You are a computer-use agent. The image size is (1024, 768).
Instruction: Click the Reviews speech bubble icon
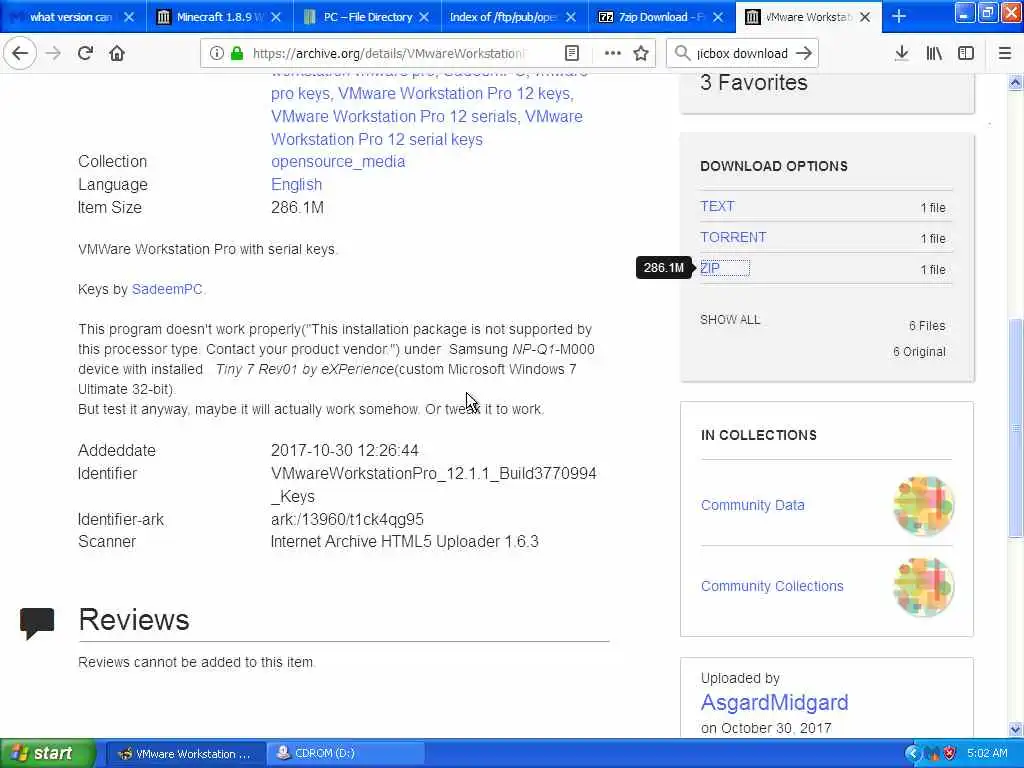coord(37,622)
